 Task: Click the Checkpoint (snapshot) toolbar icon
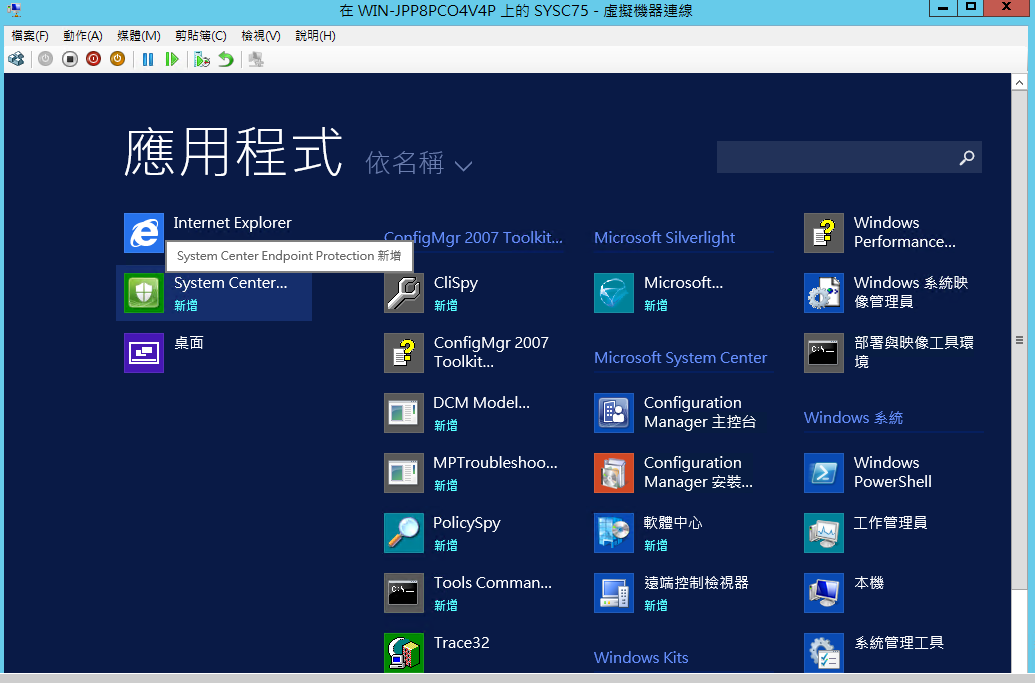pyautogui.click(x=202, y=59)
